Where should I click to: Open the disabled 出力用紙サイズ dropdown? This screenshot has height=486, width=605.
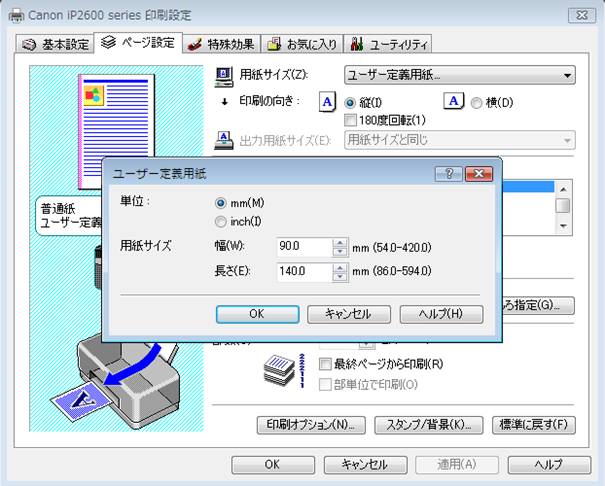pyautogui.click(x=459, y=140)
